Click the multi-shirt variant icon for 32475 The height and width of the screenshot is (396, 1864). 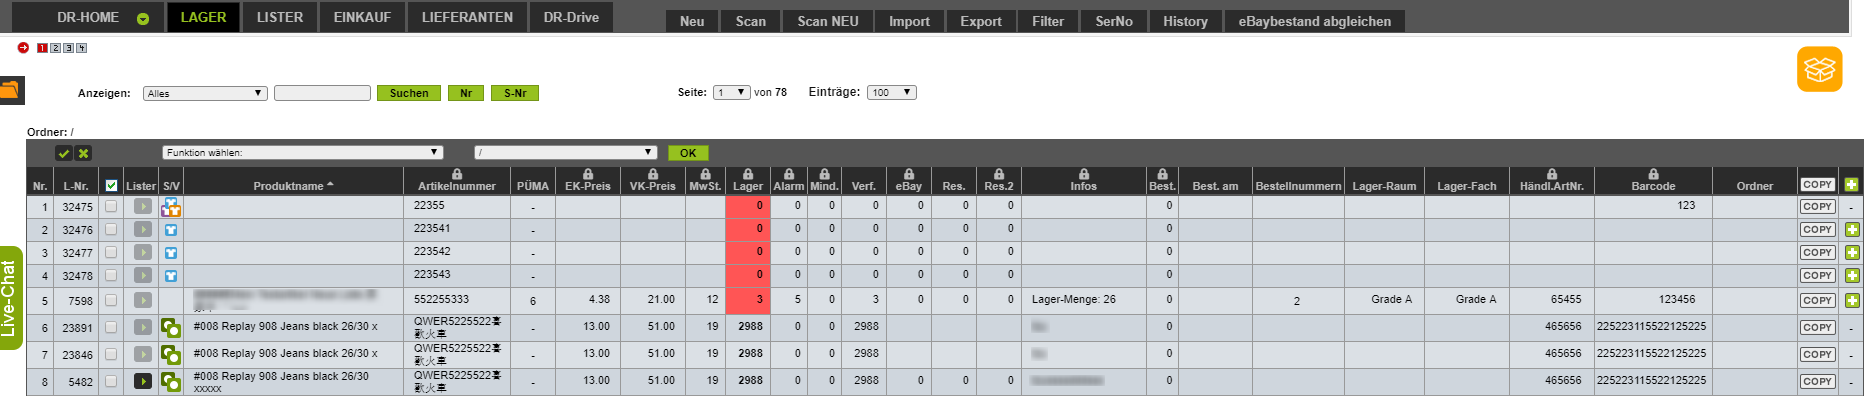[171, 207]
